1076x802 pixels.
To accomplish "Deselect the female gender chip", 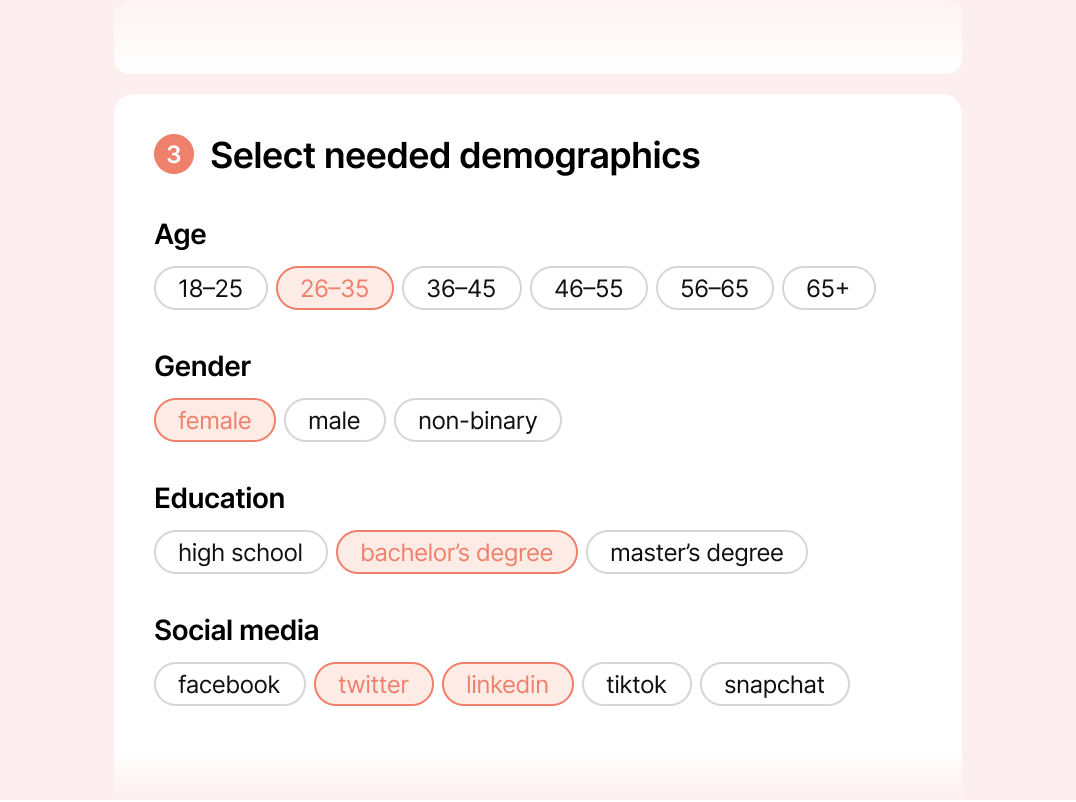I will click(215, 420).
